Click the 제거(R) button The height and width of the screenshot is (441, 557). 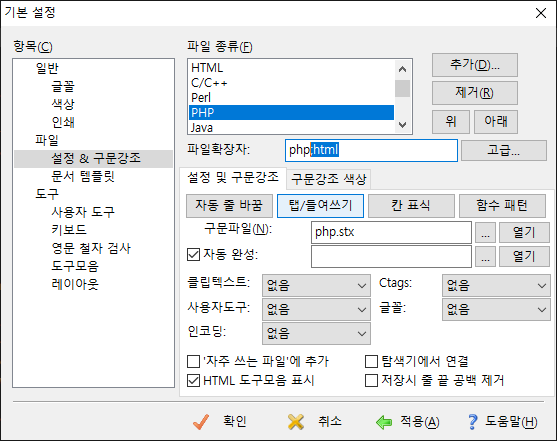click(475, 93)
